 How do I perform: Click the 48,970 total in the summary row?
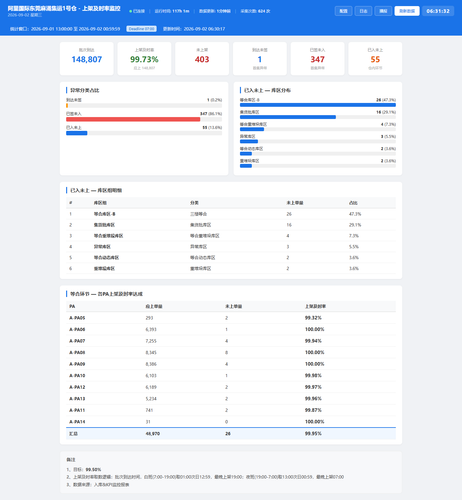click(153, 434)
